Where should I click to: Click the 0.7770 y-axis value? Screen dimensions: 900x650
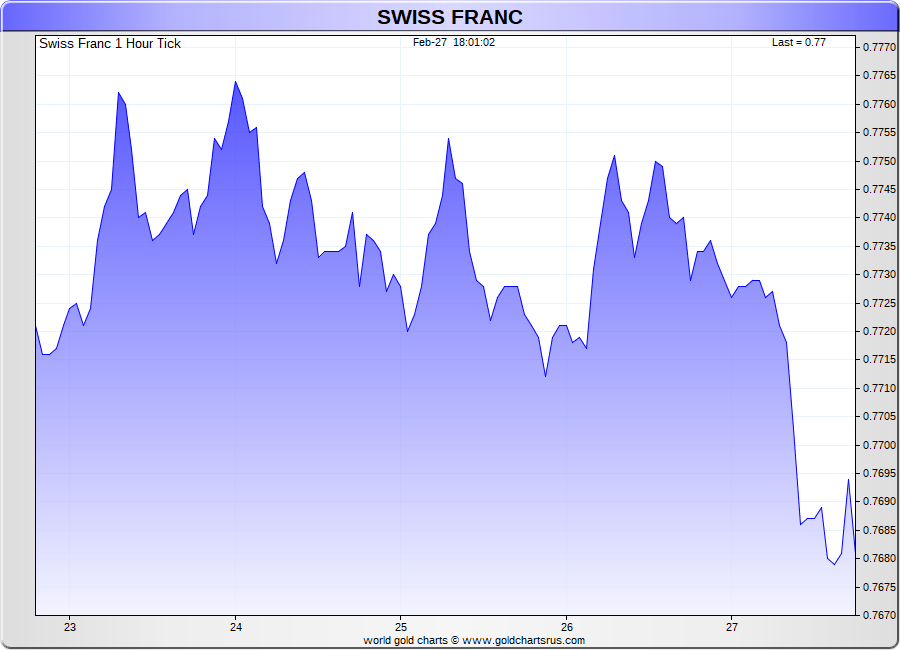(x=878, y=47)
